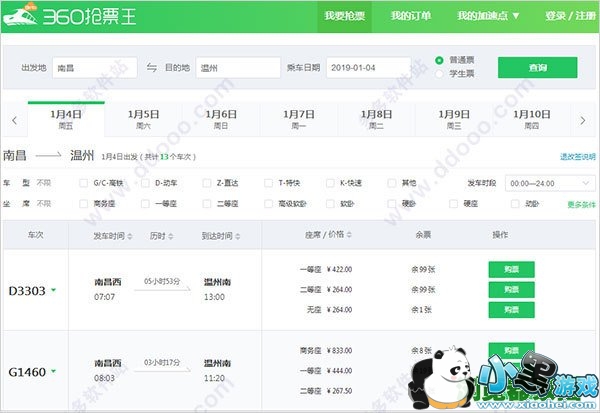Open the 我的加速点 dropdown menu
600x413 pixels.
coord(488,16)
